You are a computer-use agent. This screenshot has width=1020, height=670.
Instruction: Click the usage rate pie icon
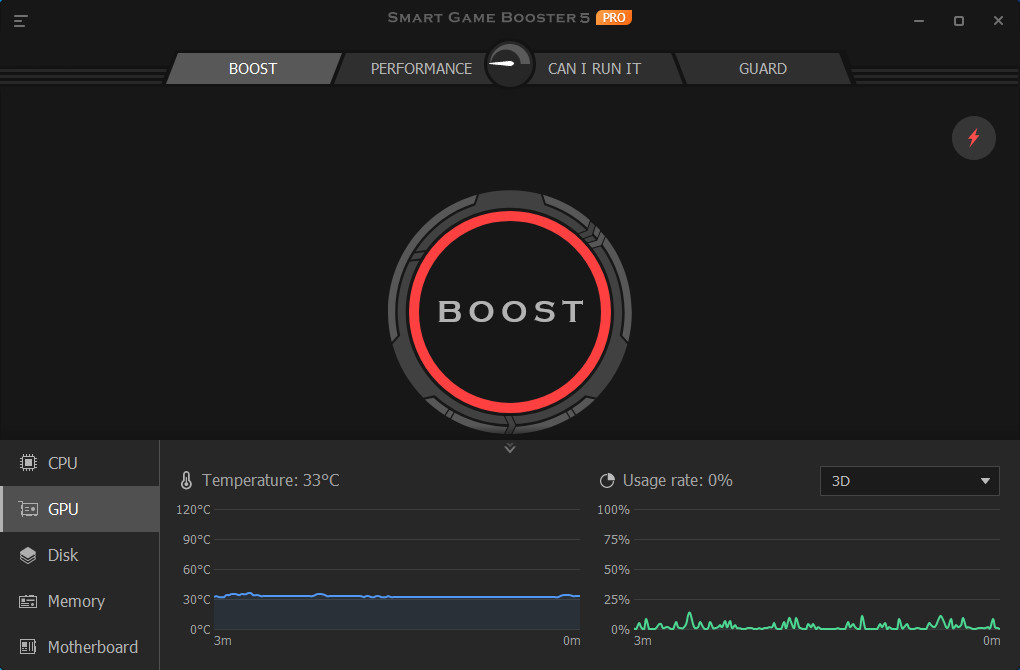[607, 480]
